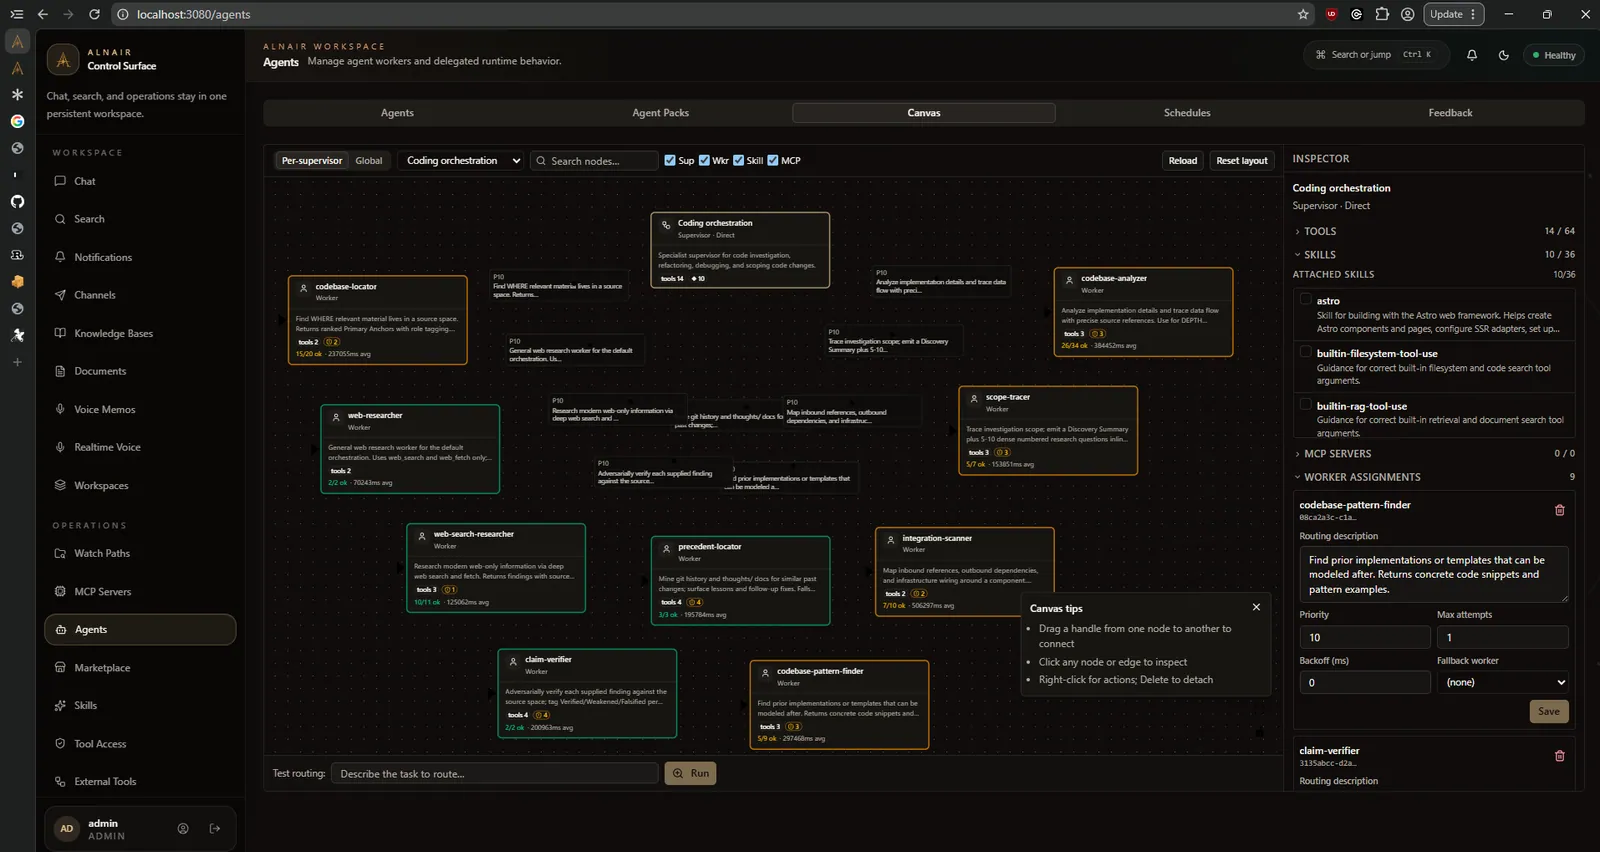The width and height of the screenshot is (1600, 852).
Task: Open the Fallback worker dropdown
Action: [1502, 682]
